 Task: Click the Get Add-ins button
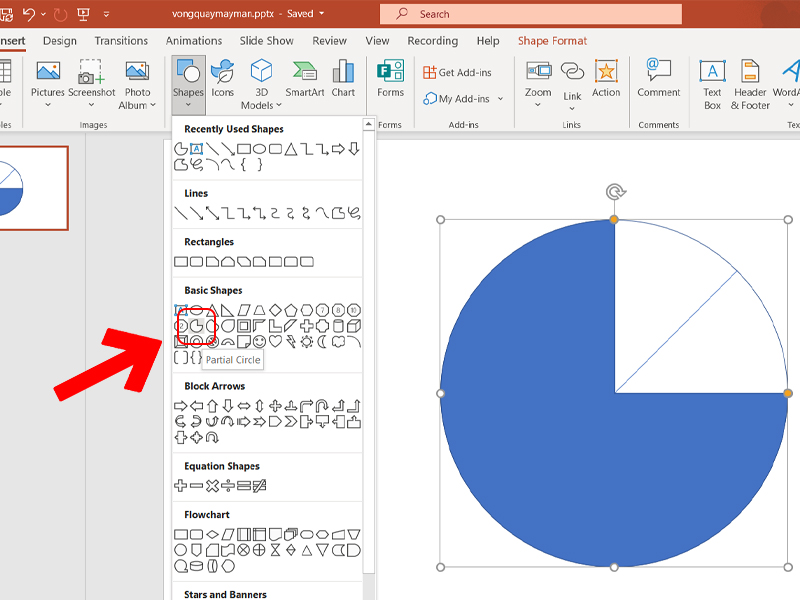coord(461,73)
